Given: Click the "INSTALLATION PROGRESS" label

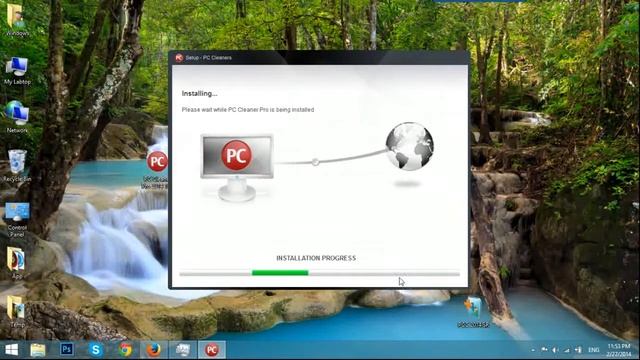Looking at the screenshot, I should tap(316, 258).
